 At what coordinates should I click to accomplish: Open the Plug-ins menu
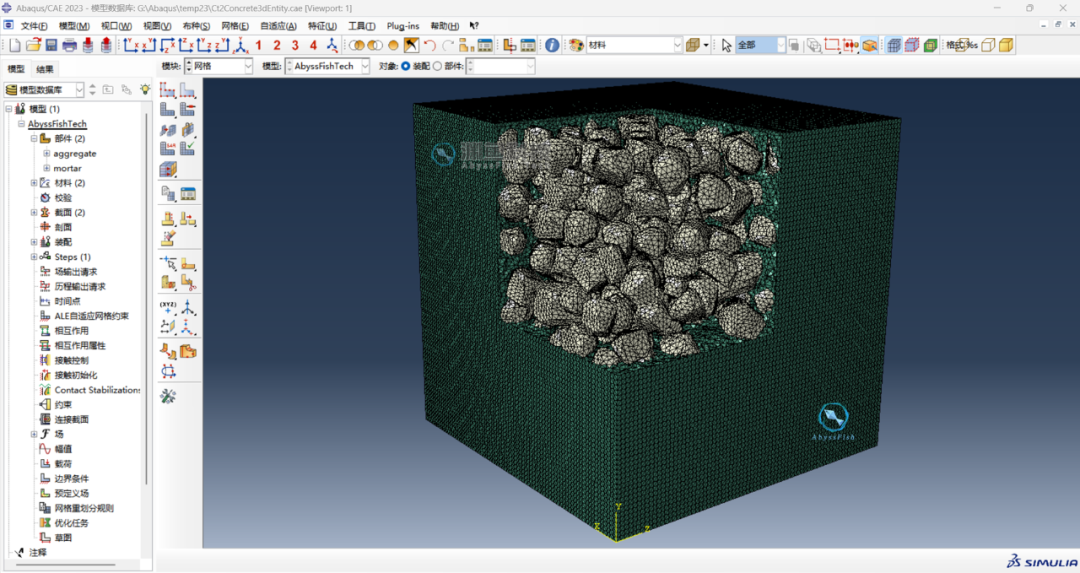403,26
